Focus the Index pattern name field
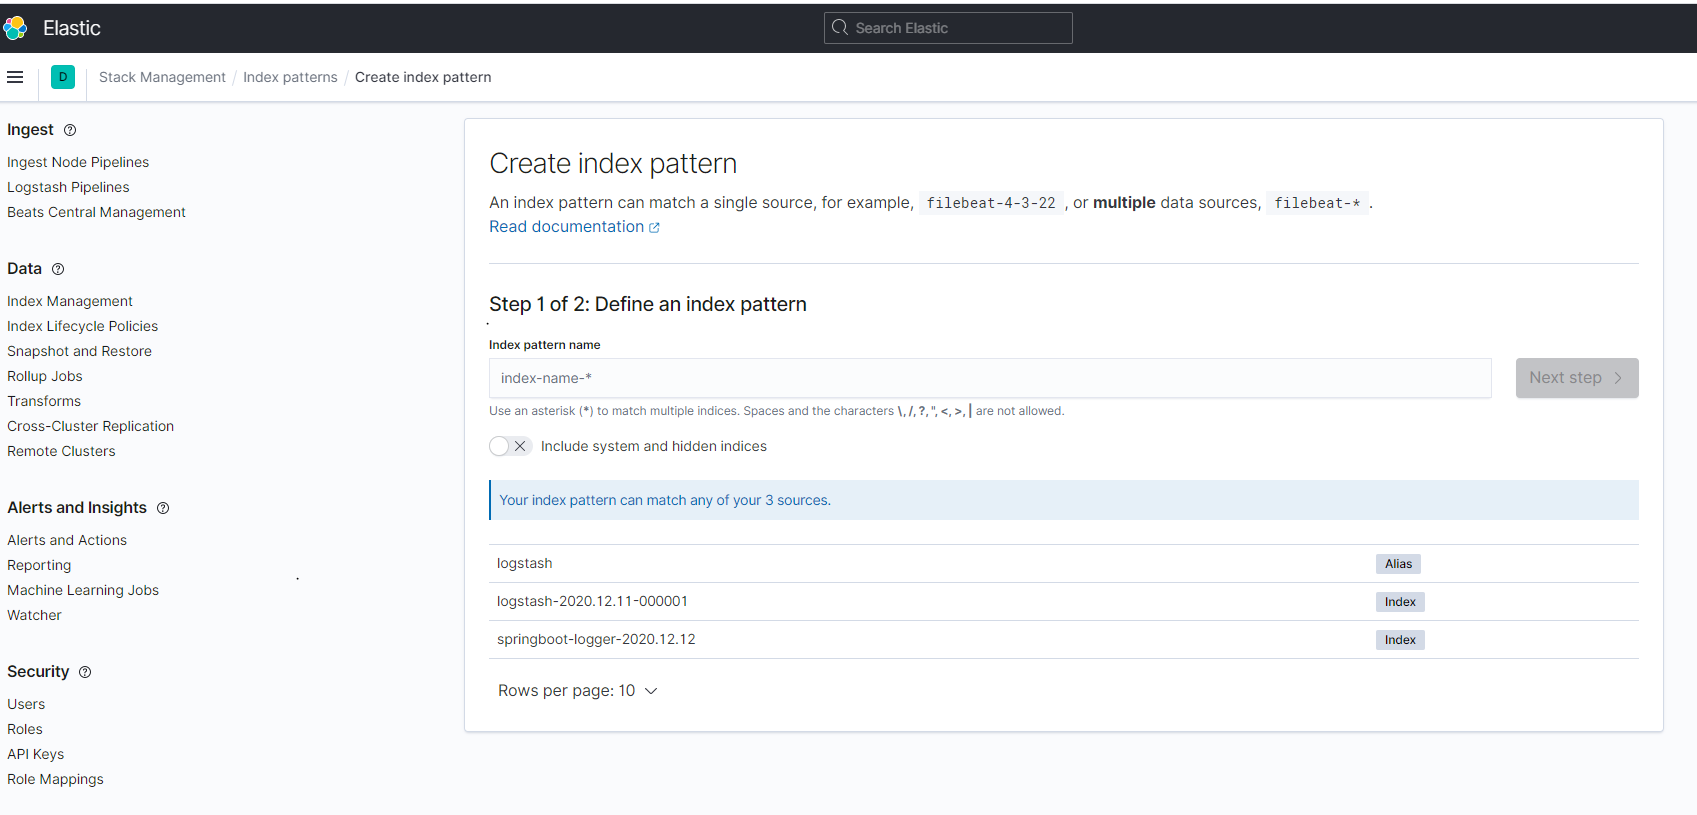The width and height of the screenshot is (1697, 815). [x=990, y=378]
